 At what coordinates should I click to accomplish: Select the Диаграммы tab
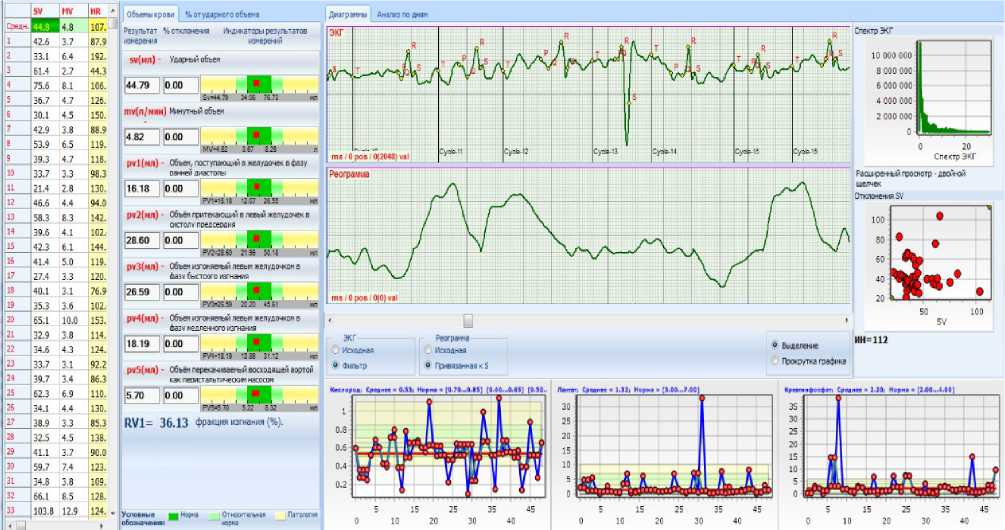[347, 14]
